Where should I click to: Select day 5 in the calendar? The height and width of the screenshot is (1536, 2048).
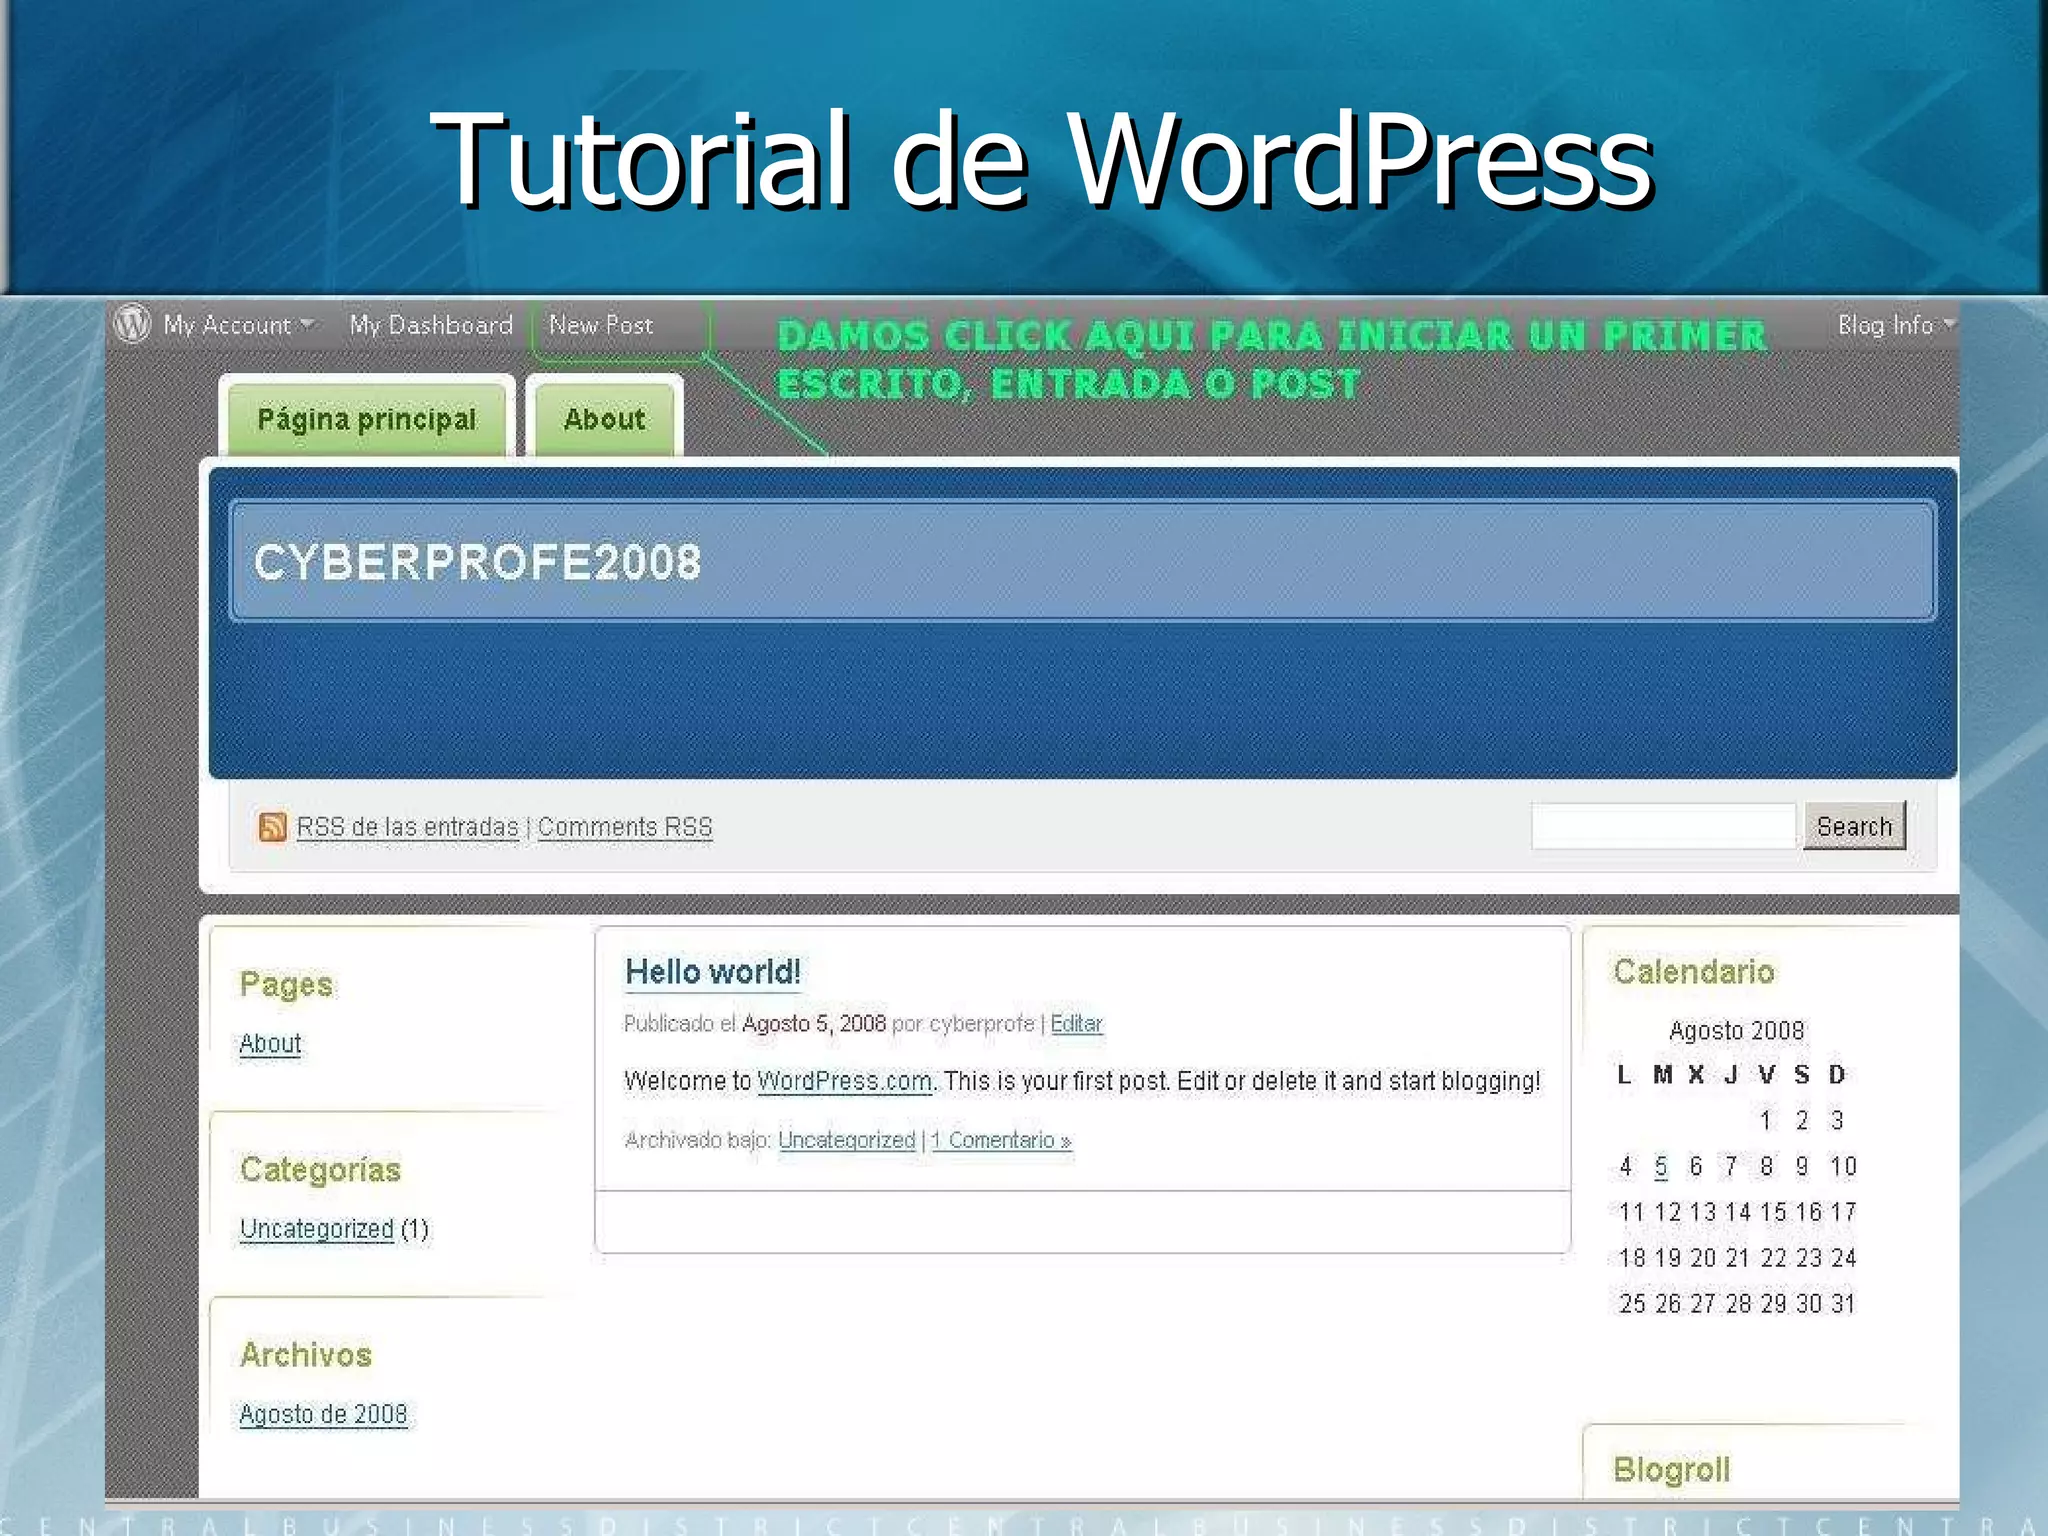1661,1166
